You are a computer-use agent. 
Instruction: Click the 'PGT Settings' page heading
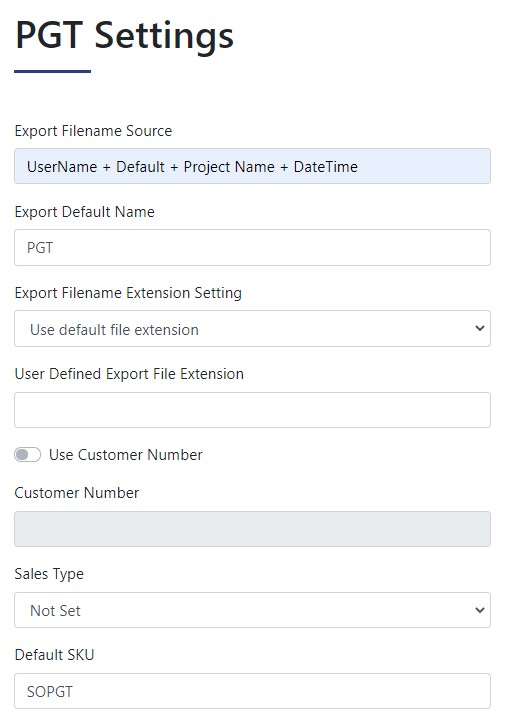coord(124,36)
